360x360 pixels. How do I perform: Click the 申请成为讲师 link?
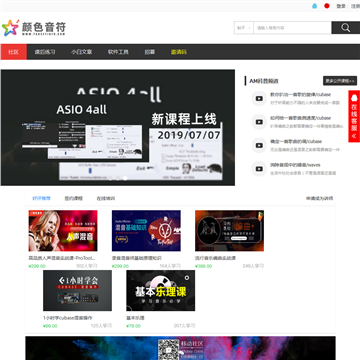click(x=319, y=198)
